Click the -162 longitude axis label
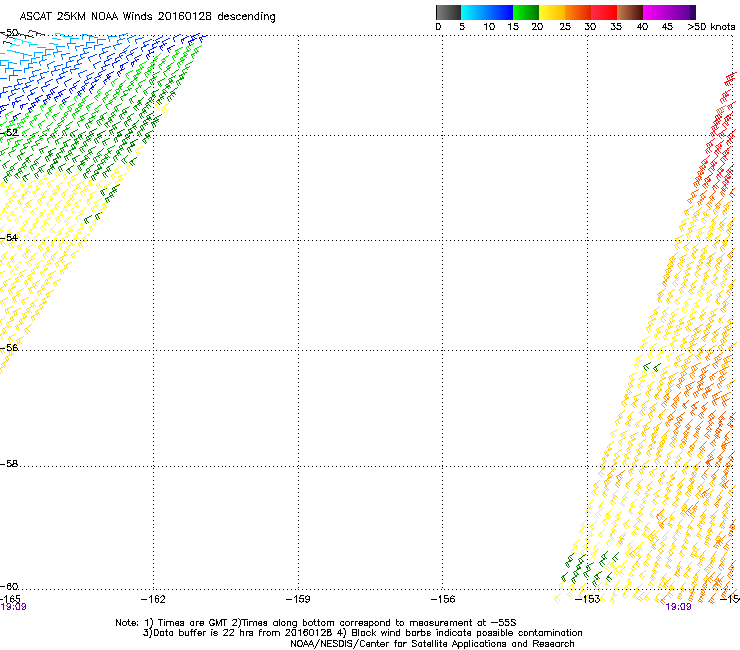 (x=153, y=599)
